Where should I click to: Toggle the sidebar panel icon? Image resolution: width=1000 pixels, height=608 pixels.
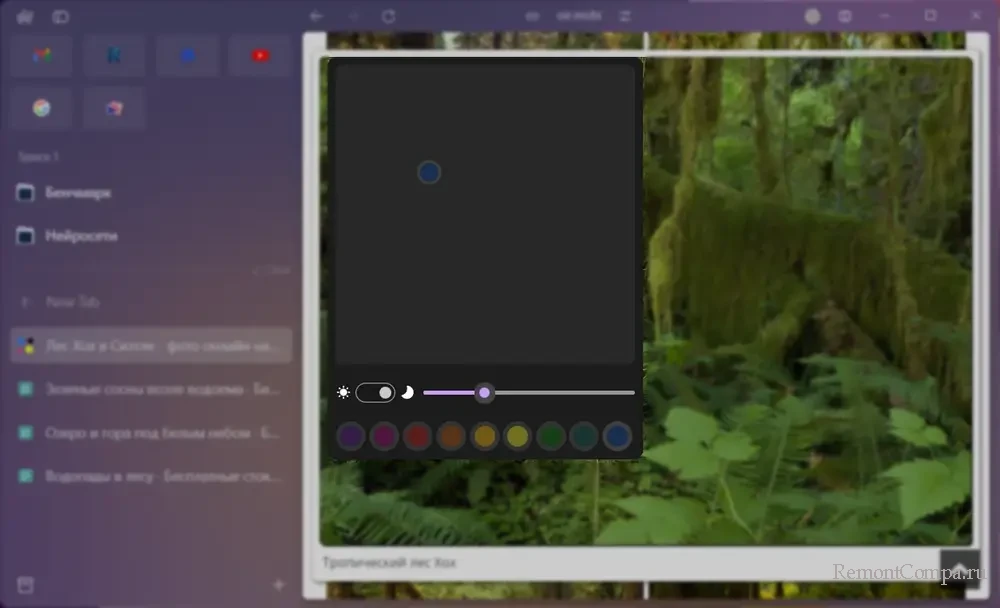(x=61, y=16)
